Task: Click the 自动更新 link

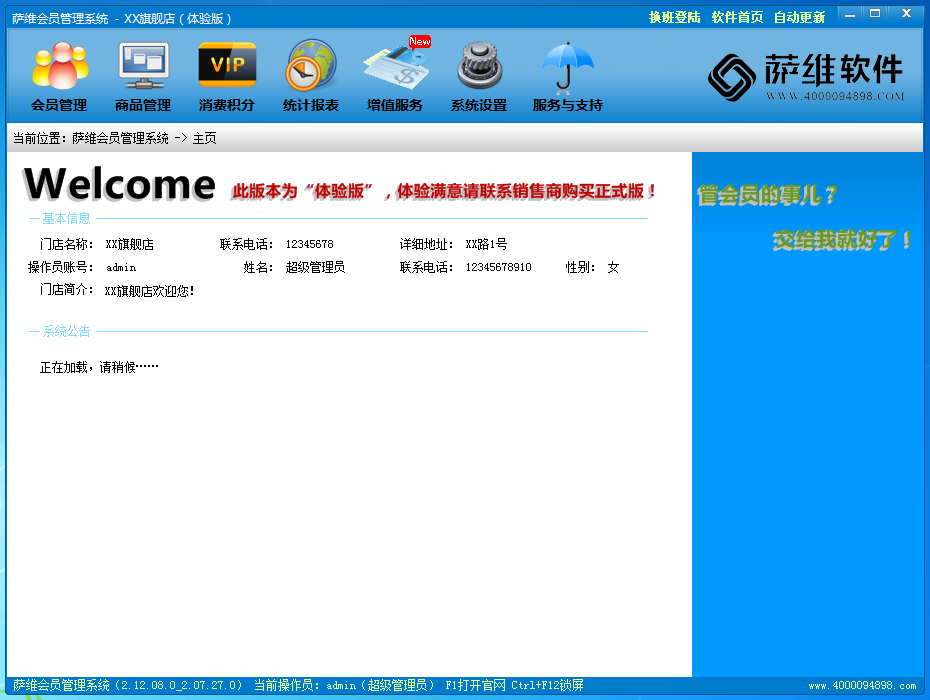Action: [x=800, y=17]
